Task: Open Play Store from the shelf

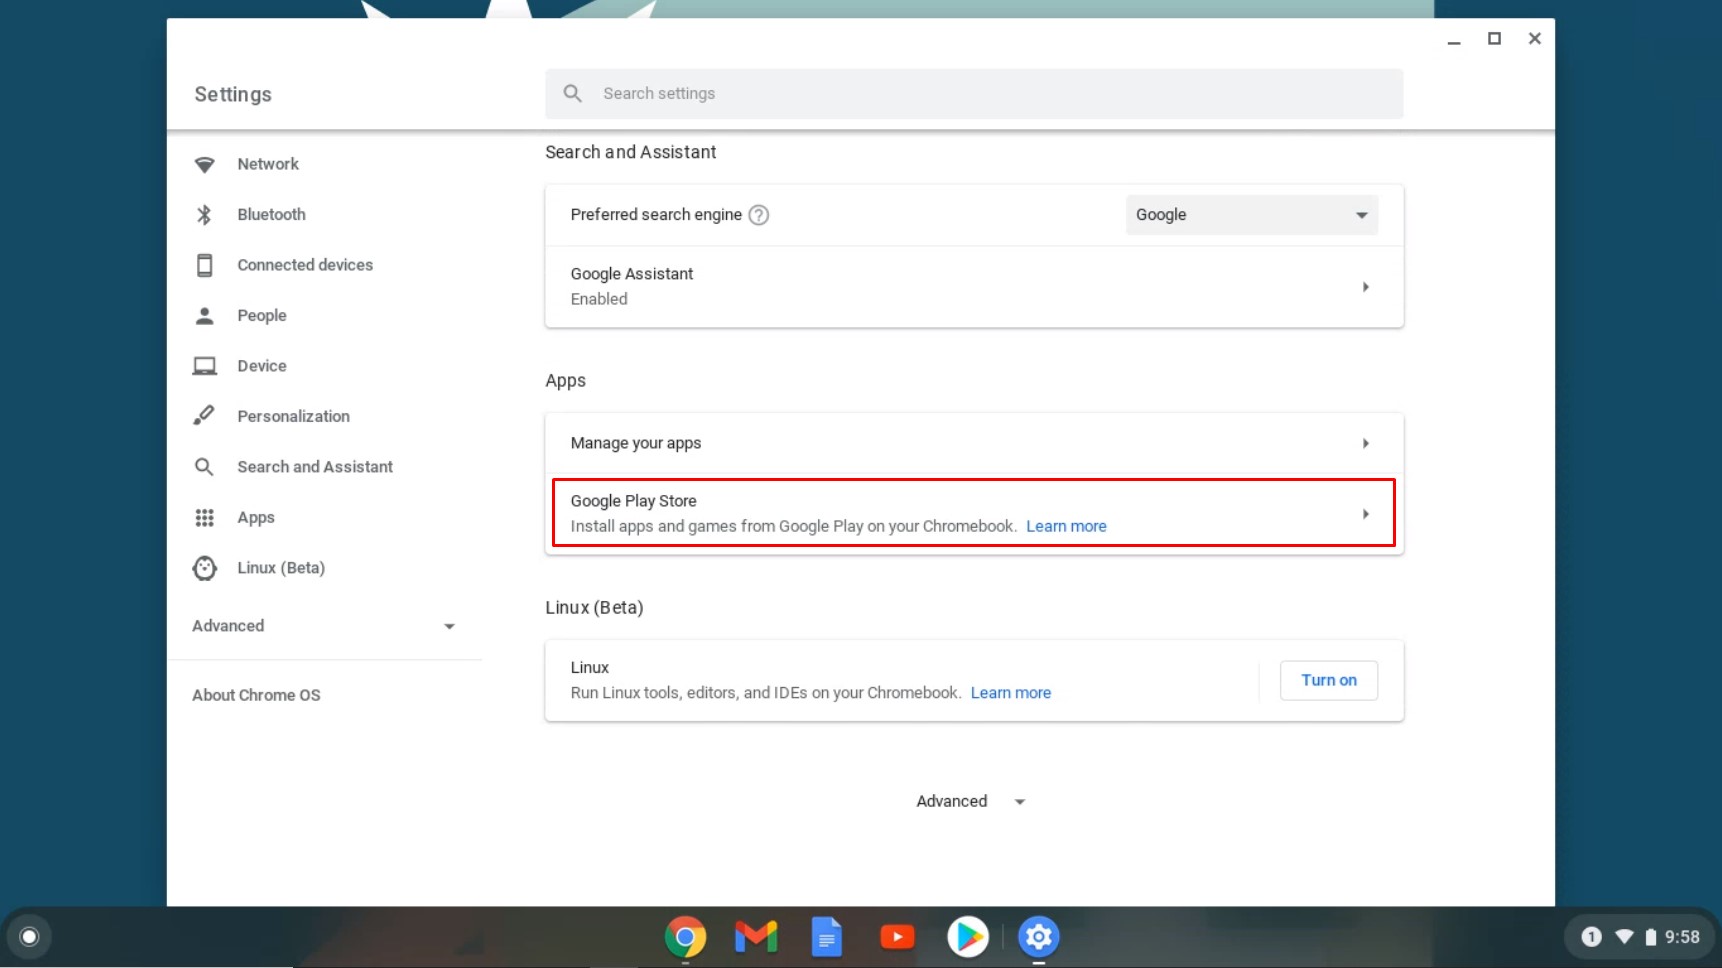Action: pyautogui.click(x=967, y=937)
